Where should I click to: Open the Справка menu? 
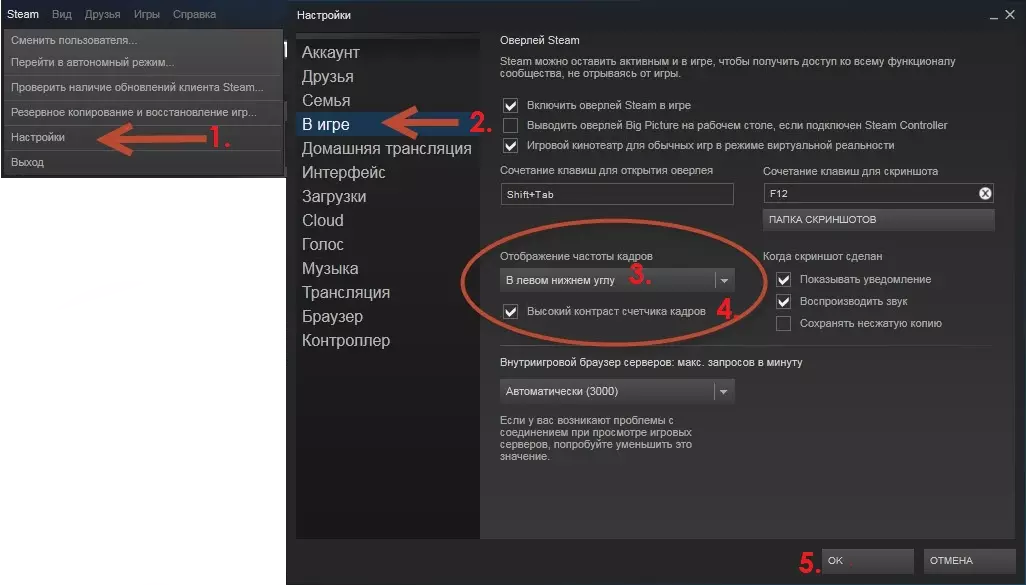pos(194,14)
